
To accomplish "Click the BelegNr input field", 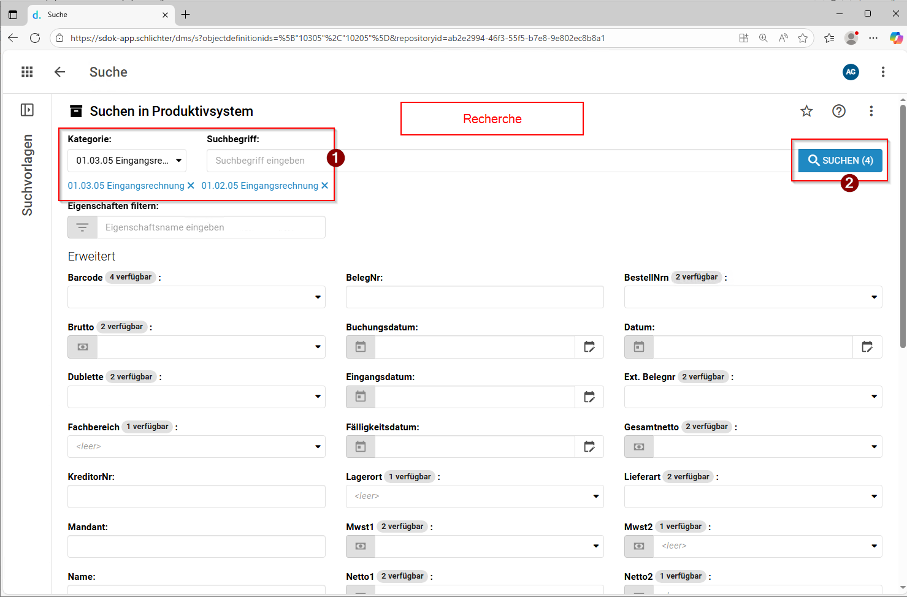I will point(474,297).
